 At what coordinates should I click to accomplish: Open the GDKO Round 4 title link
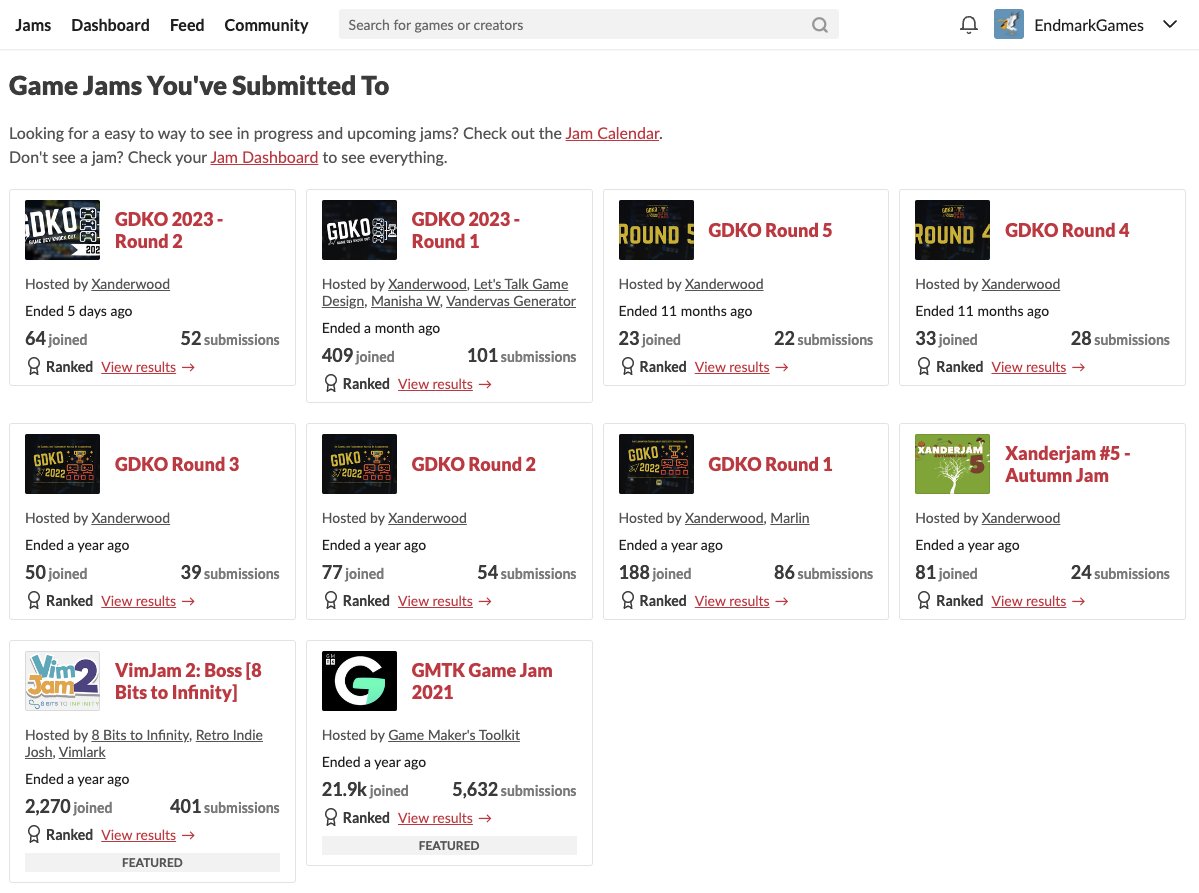1067,230
